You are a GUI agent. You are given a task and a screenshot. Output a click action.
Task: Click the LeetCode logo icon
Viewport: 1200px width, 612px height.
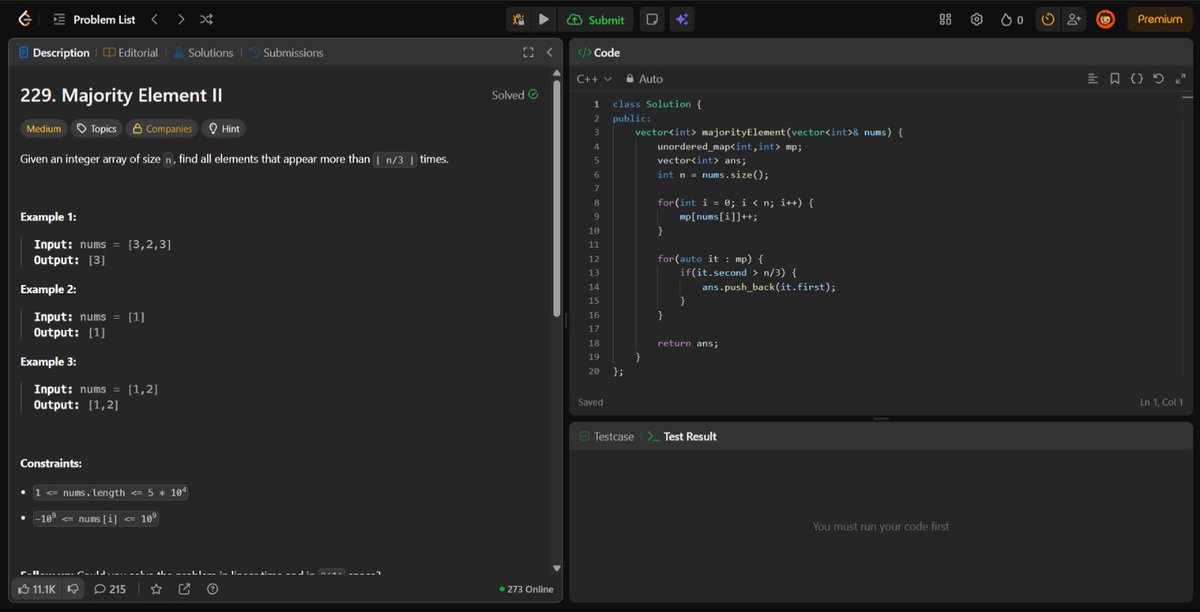pyautogui.click(x=24, y=19)
